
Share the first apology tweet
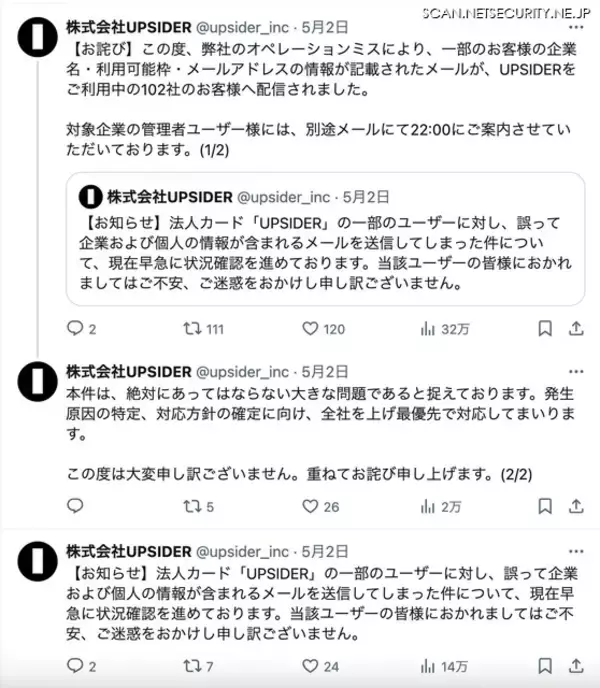coord(577,328)
